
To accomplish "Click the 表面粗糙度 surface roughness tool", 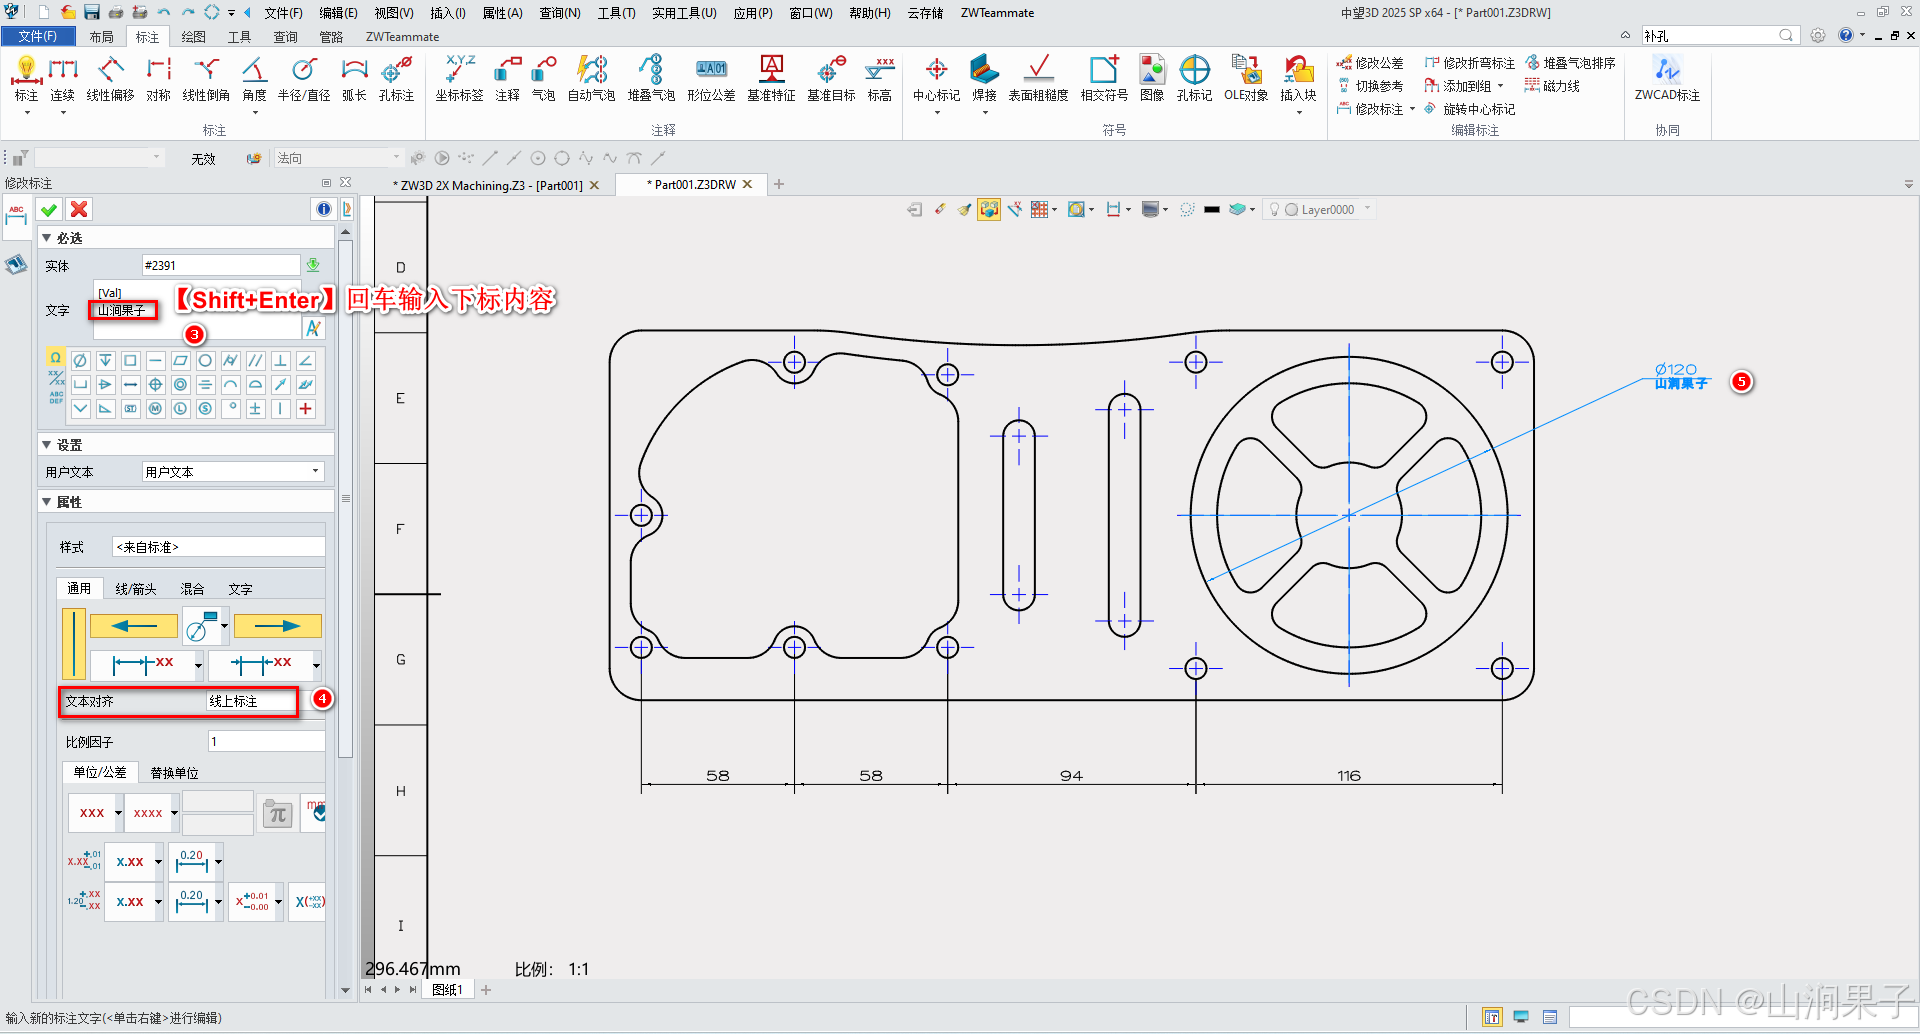I will pyautogui.click(x=1038, y=79).
